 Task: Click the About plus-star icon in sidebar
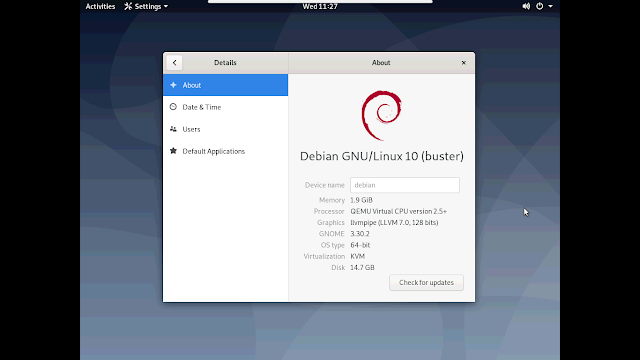[x=173, y=85]
